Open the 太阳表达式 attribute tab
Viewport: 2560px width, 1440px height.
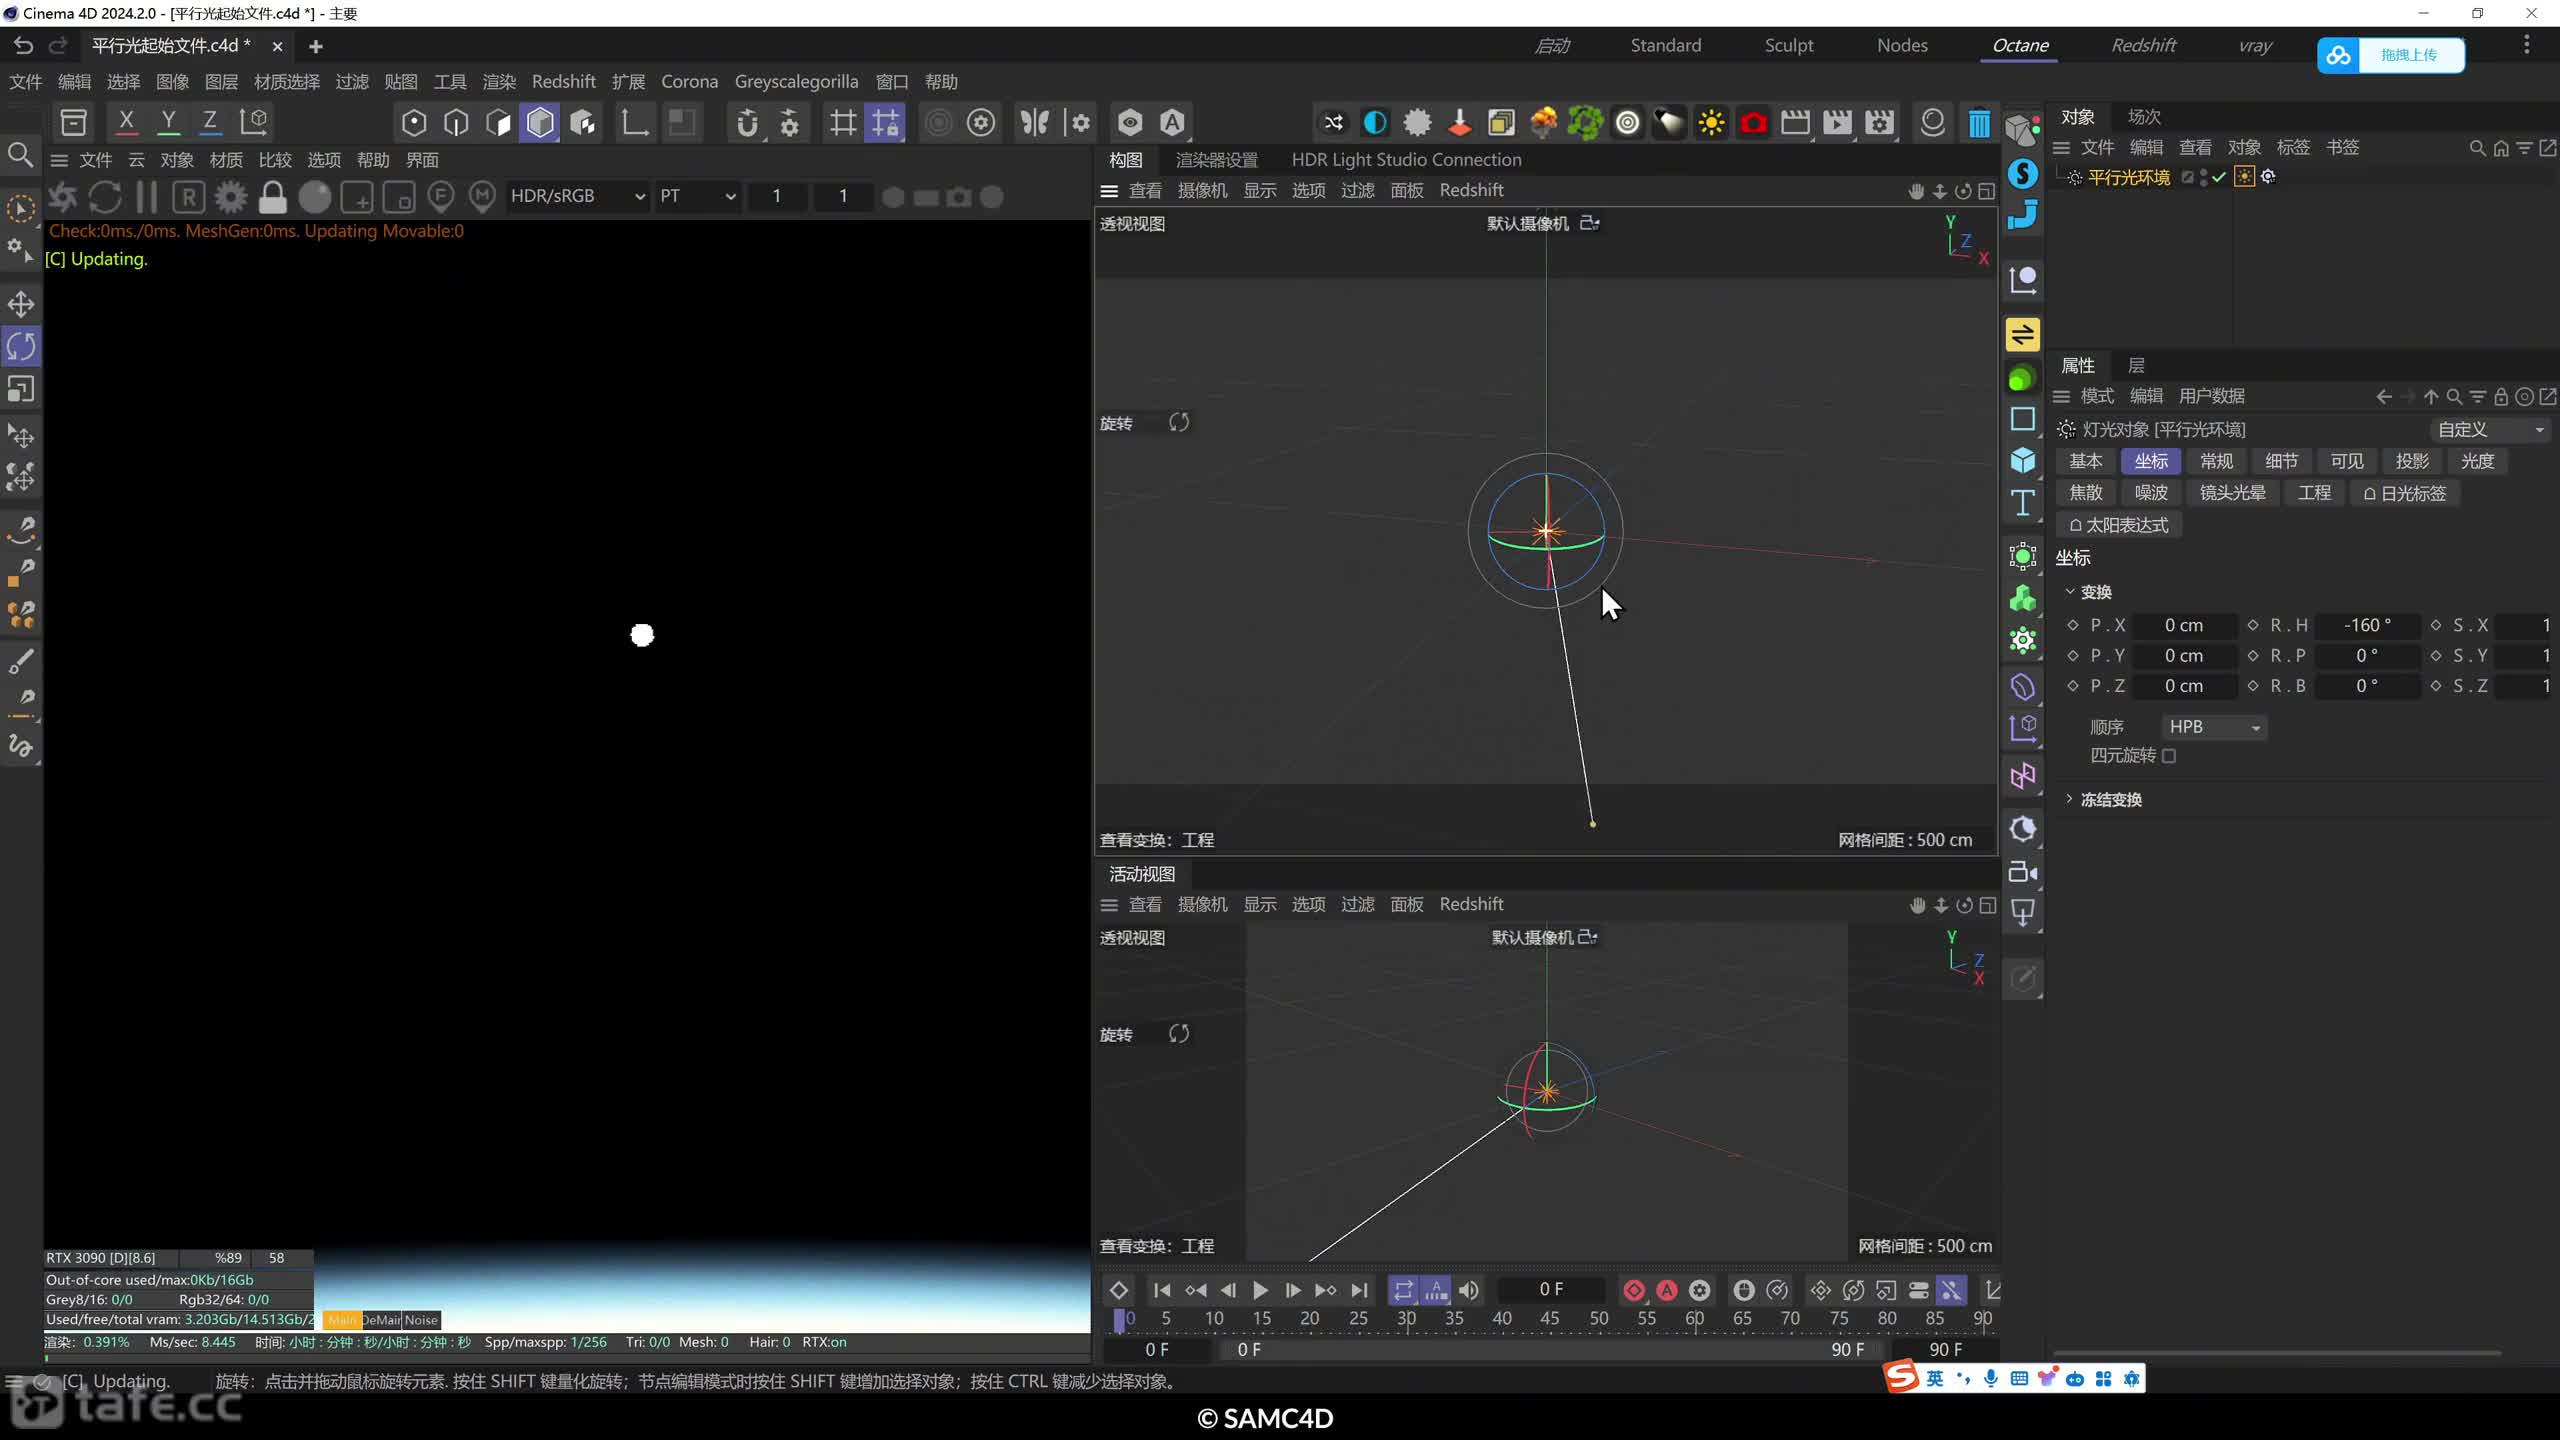pos(2118,525)
